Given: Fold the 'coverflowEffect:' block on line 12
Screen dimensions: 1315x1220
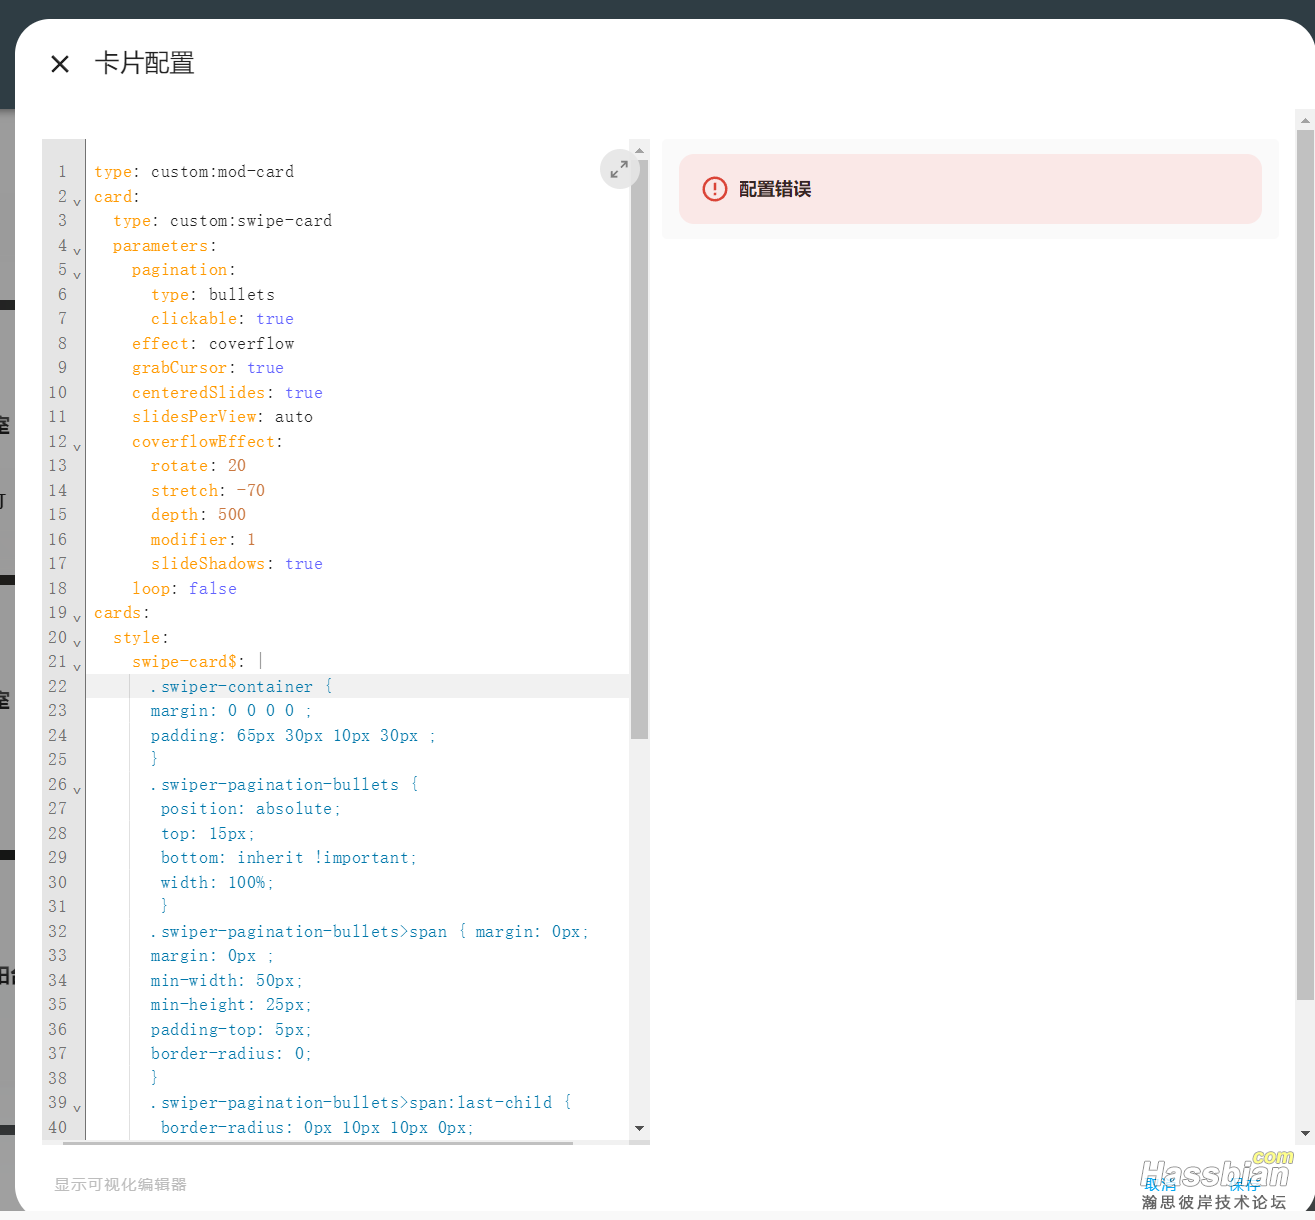Looking at the screenshot, I should (77, 448).
